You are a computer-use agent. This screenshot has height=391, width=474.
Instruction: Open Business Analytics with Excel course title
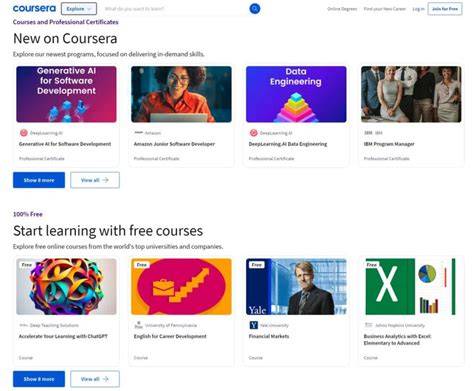click(397, 339)
